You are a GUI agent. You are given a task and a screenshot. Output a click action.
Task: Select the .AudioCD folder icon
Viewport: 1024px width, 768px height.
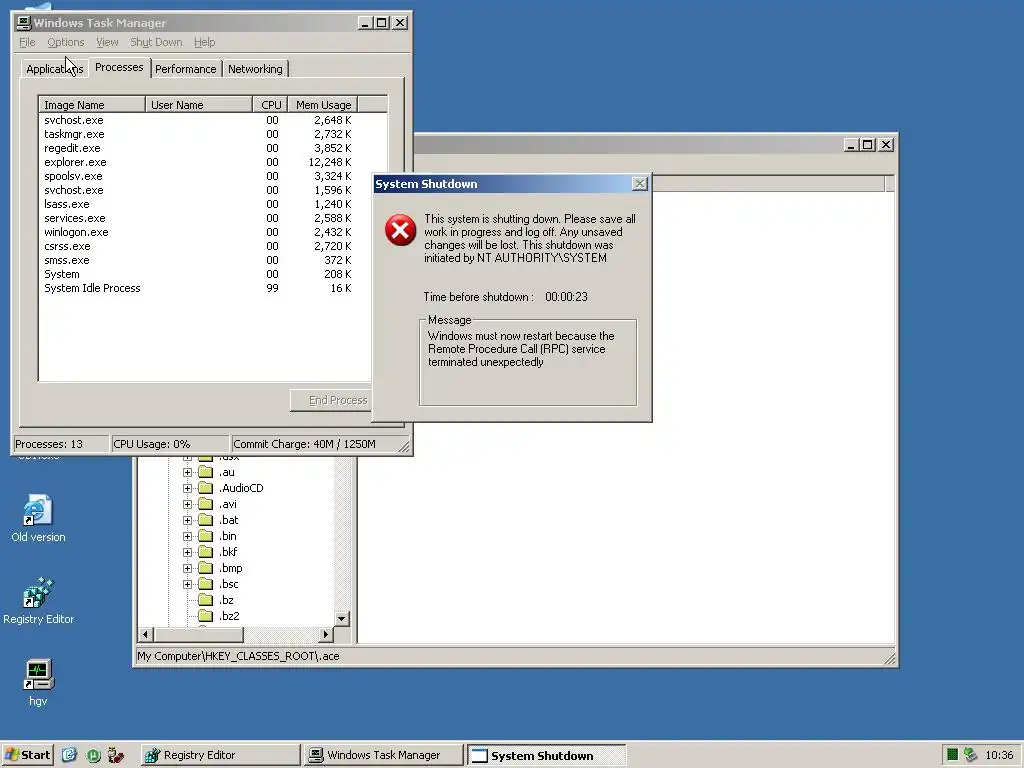(206, 488)
